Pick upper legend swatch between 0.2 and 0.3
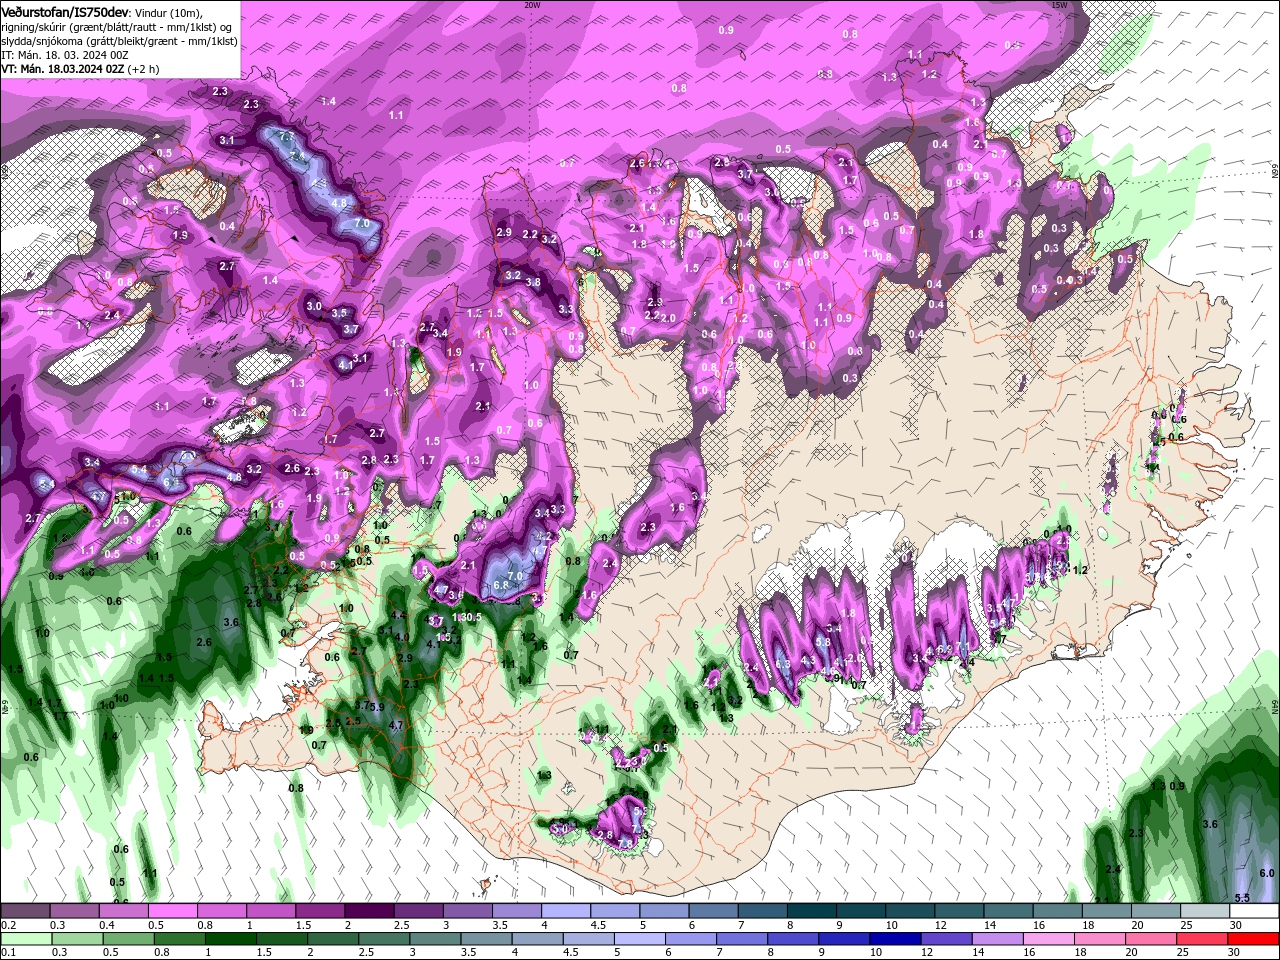 click(25, 911)
